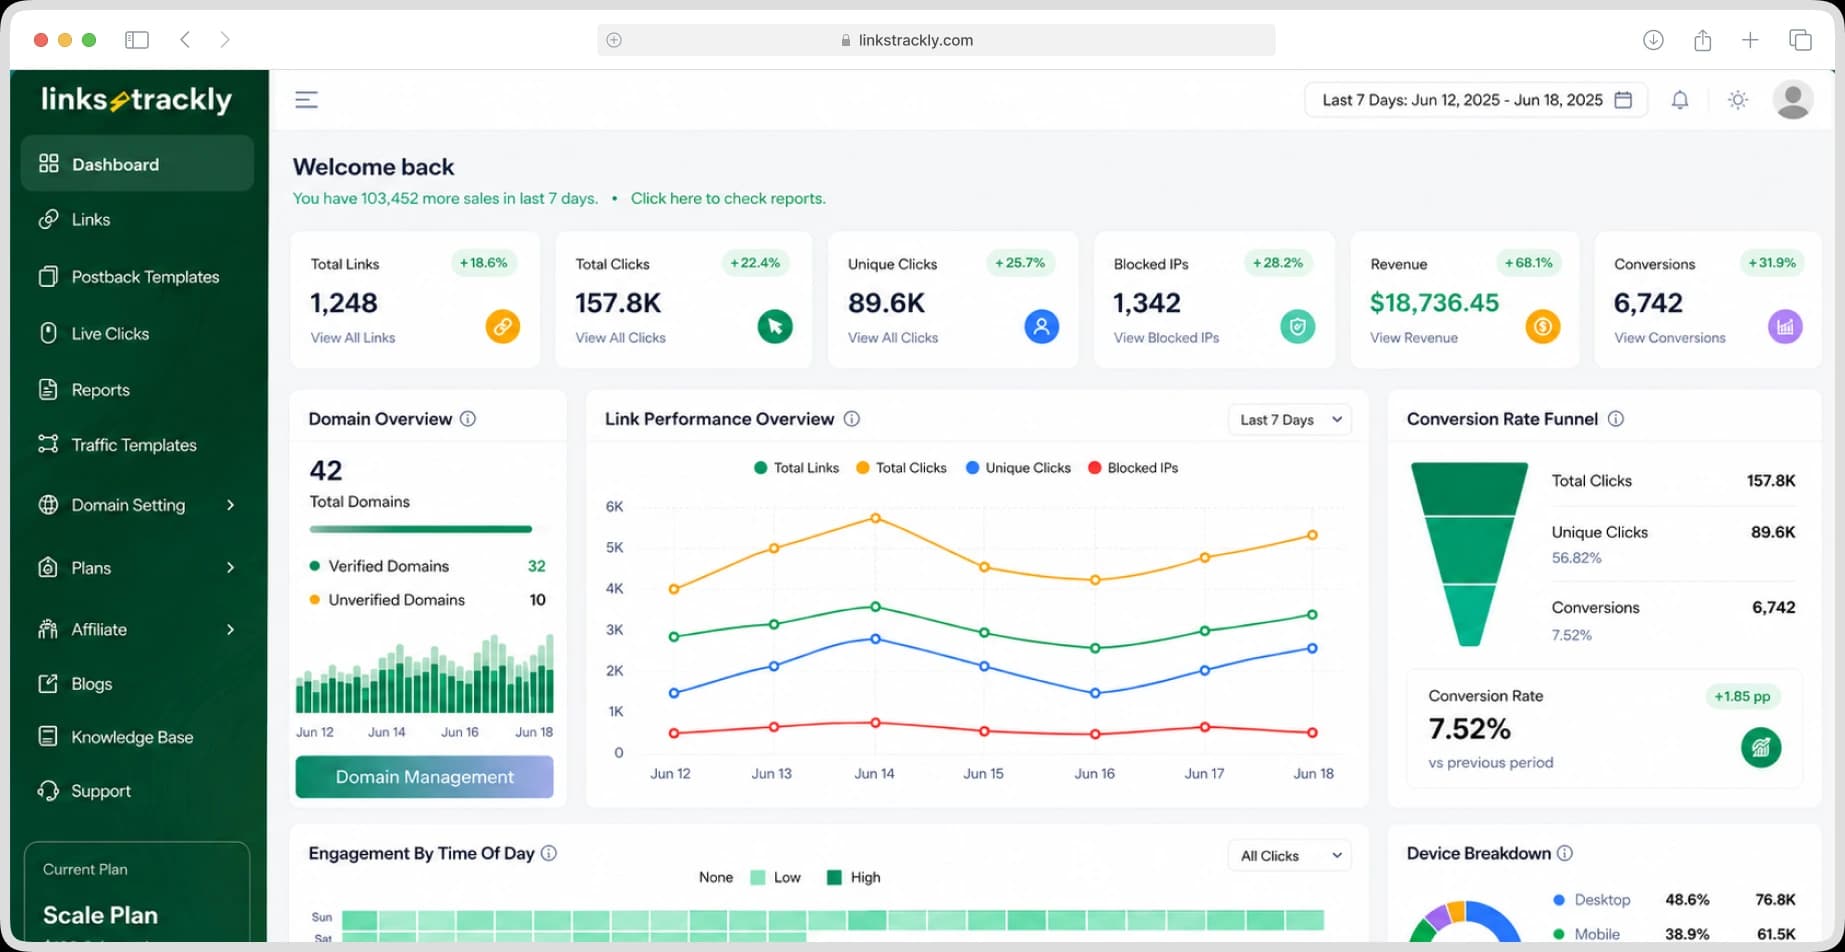This screenshot has width=1845, height=952.
Task: Click the Domain Management button
Action: [x=424, y=777]
